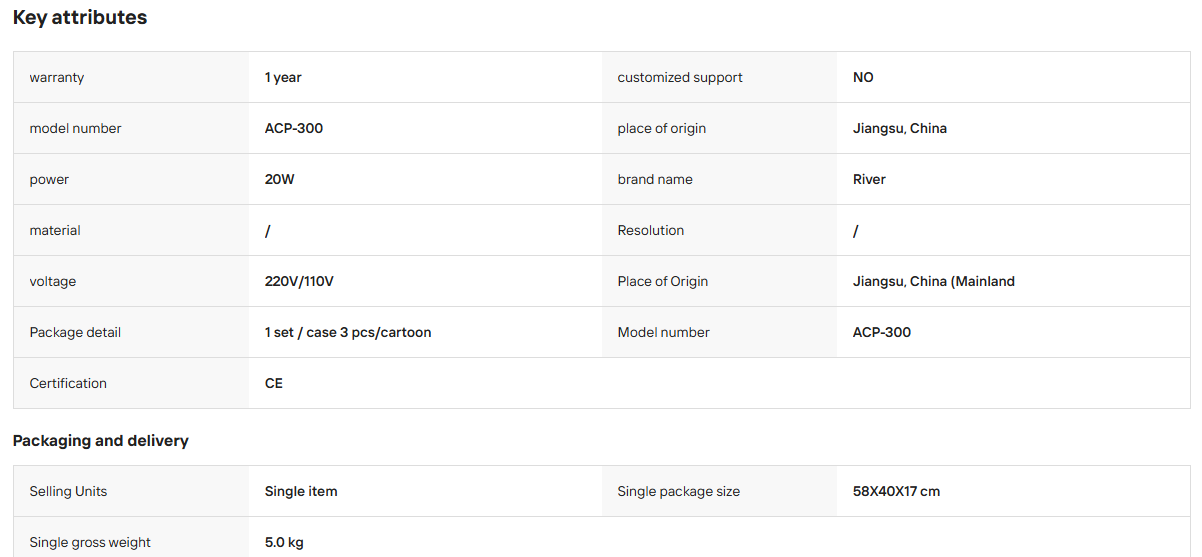The image size is (1202, 557).
Task: Click the 220V/110V voltage value
Action: [x=299, y=281]
